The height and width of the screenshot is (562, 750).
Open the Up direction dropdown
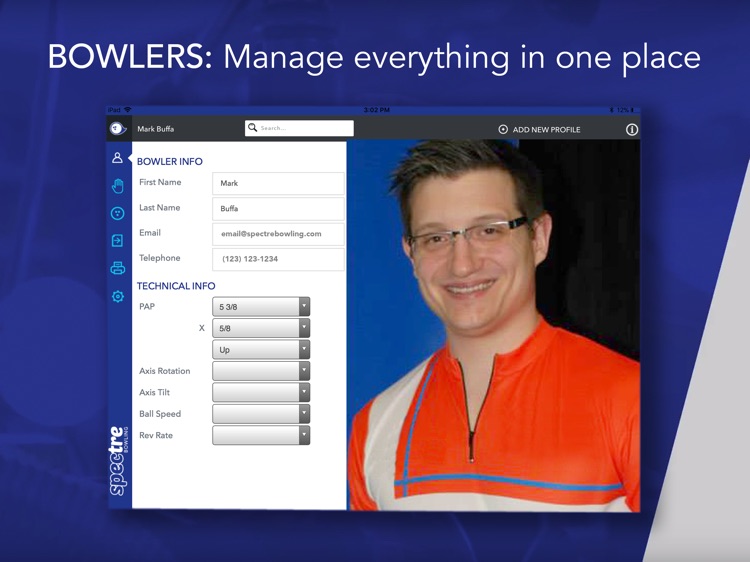[x=261, y=350]
